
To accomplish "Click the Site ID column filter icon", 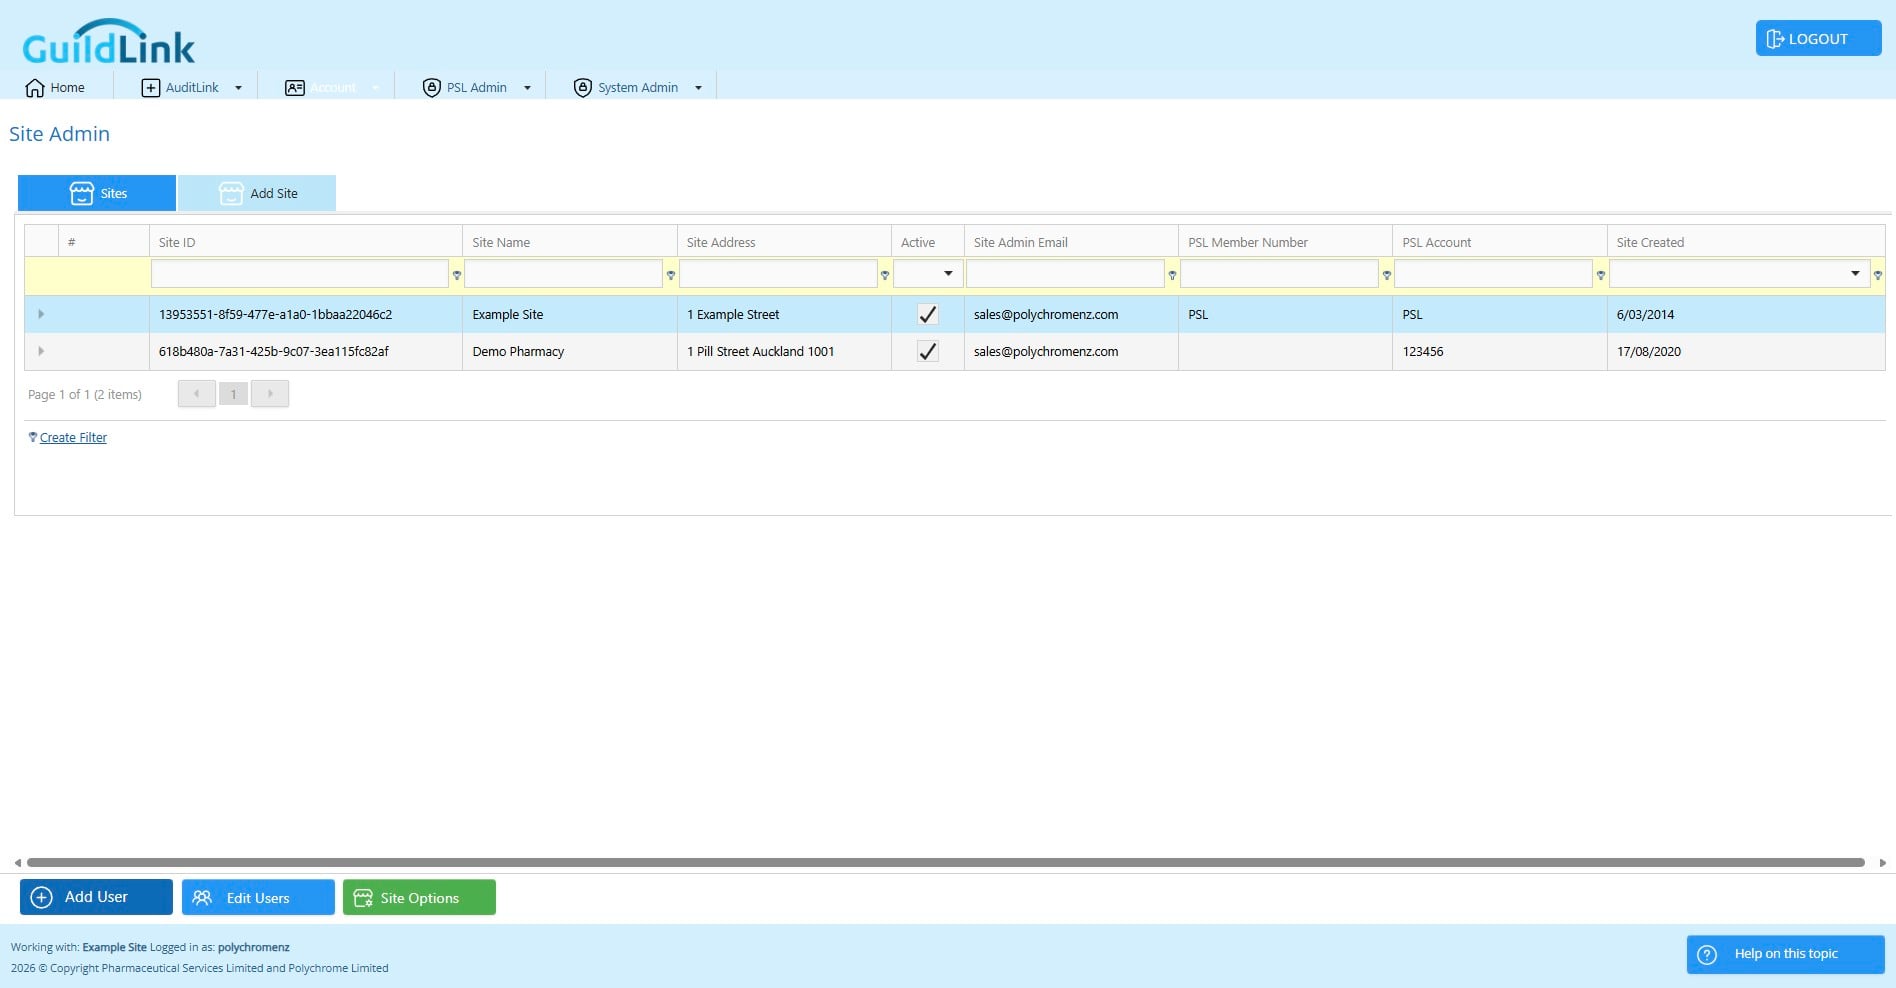I will coord(457,275).
